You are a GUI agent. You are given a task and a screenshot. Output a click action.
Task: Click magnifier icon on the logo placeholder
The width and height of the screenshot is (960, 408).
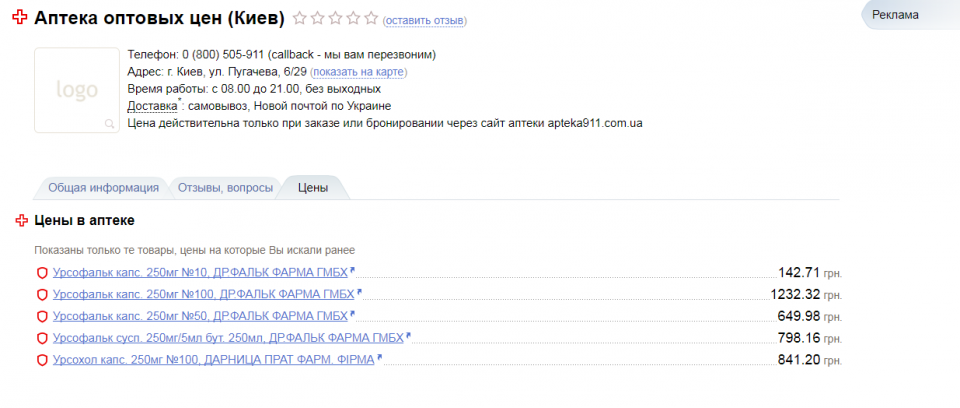pyautogui.click(x=109, y=124)
